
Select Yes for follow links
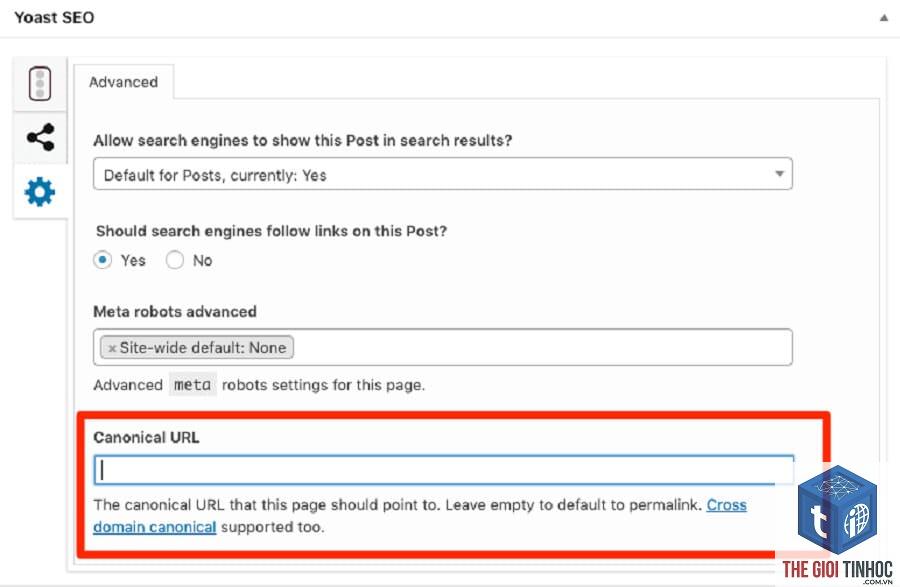[103, 260]
